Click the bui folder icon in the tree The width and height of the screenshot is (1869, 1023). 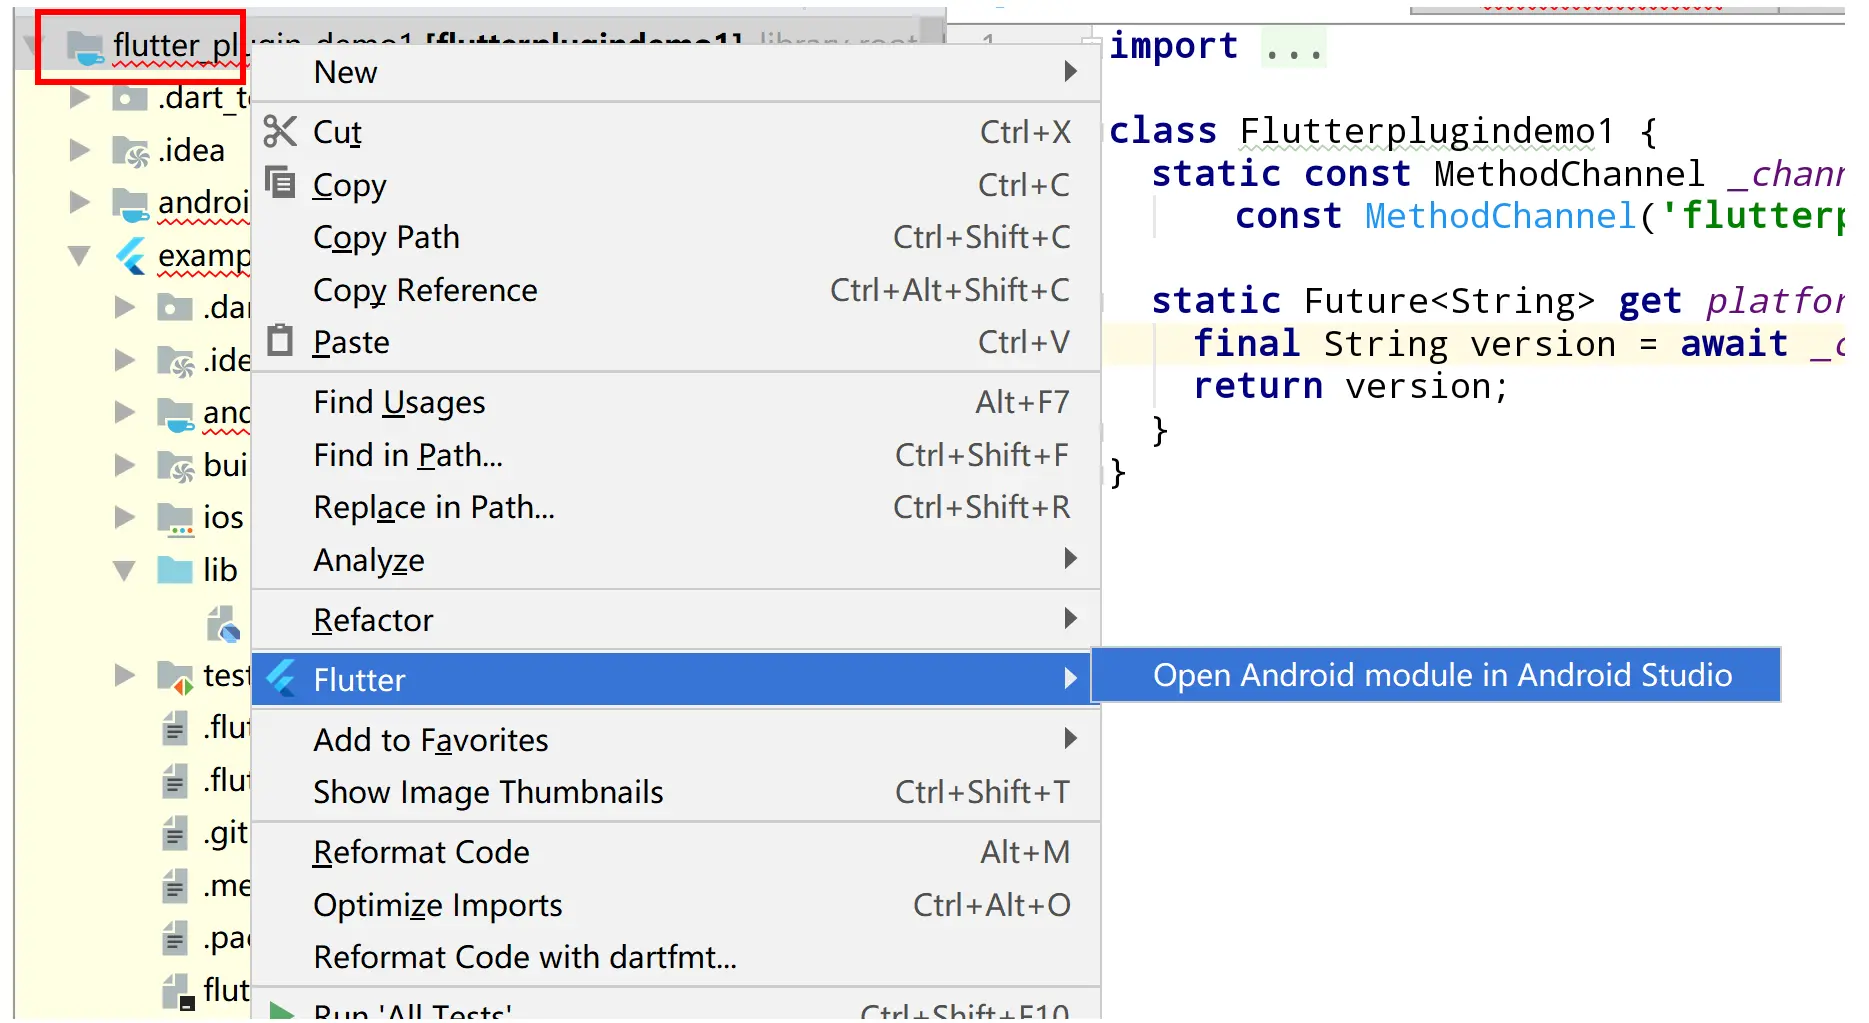(x=176, y=466)
